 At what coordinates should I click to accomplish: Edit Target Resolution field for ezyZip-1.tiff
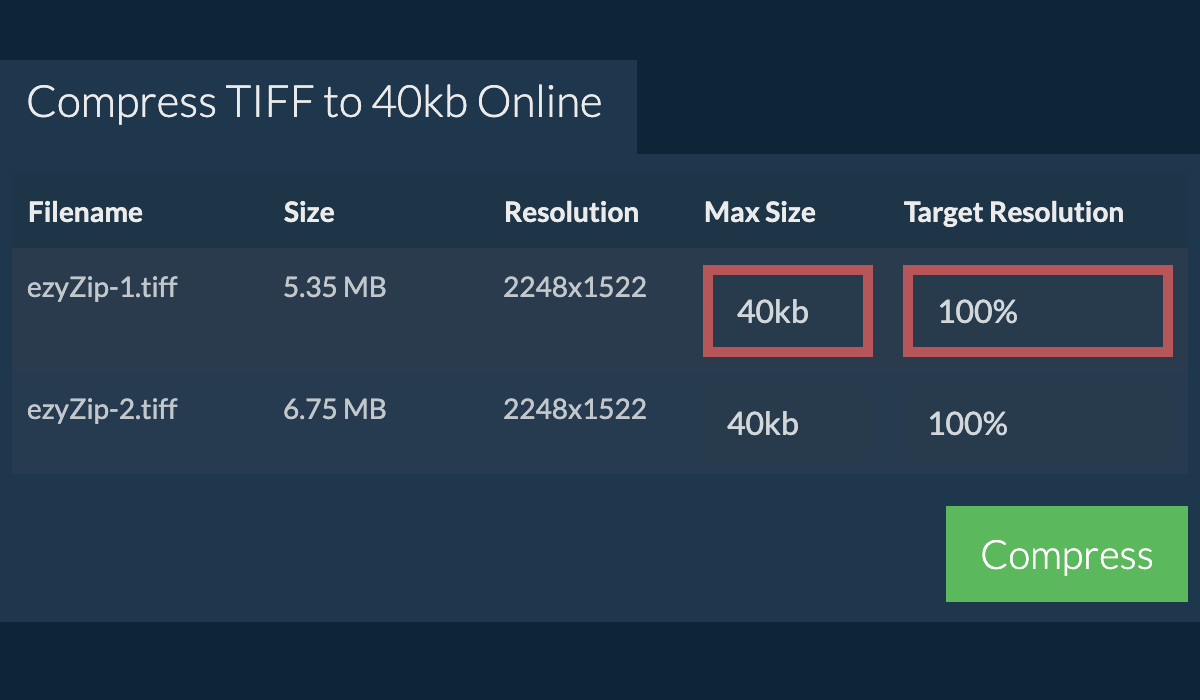click(1038, 311)
